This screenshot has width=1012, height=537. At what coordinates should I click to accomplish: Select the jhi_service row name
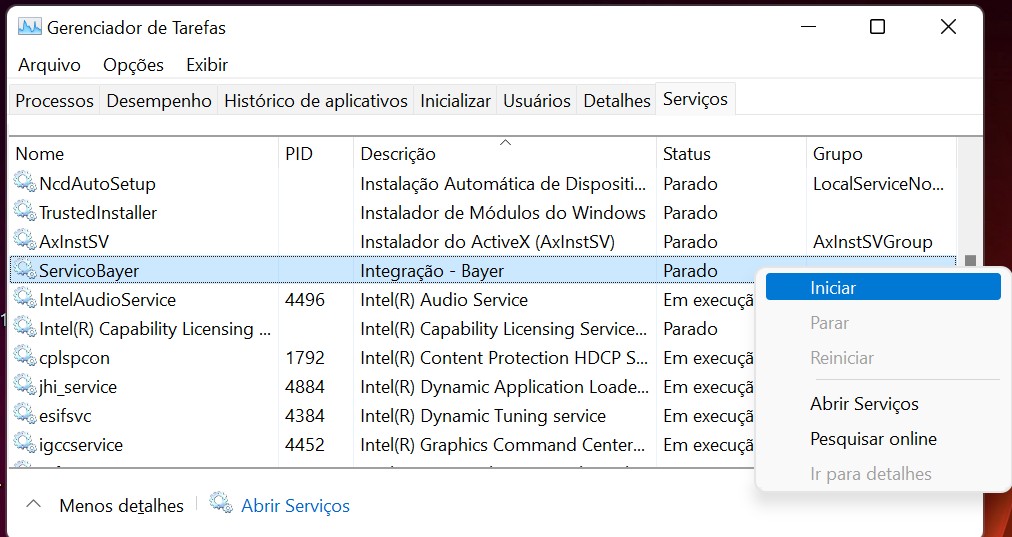[x=78, y=387]
